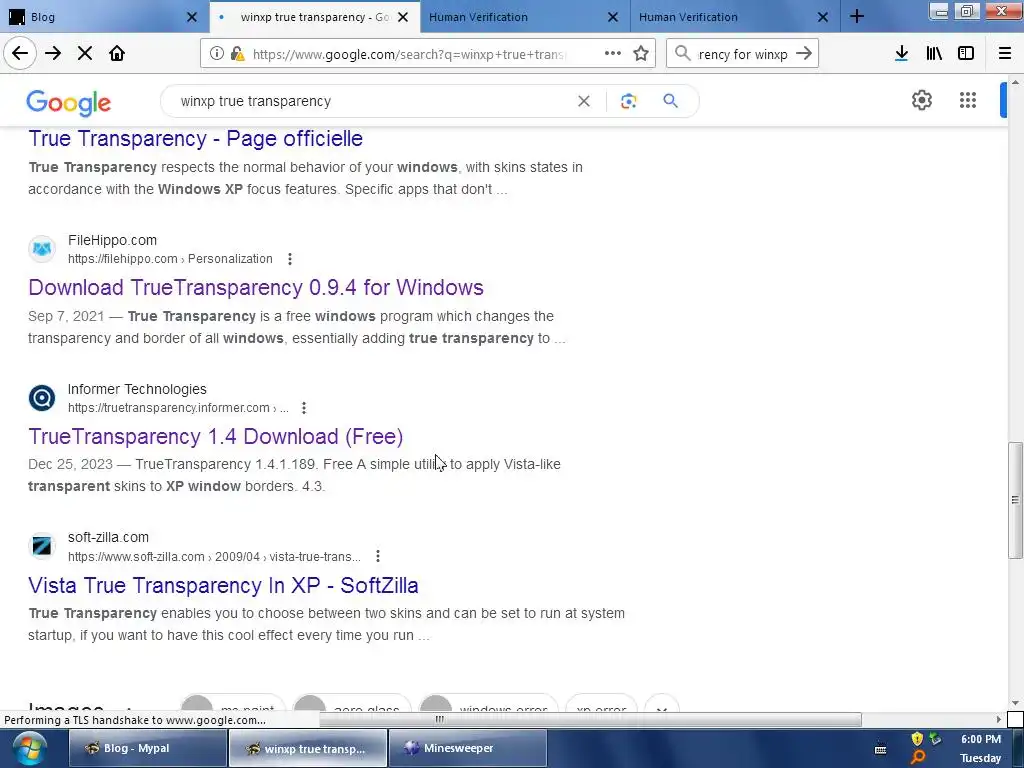Open a new browser tab
The height and width of the screenshot is (768, 1024).
(857, 17)
